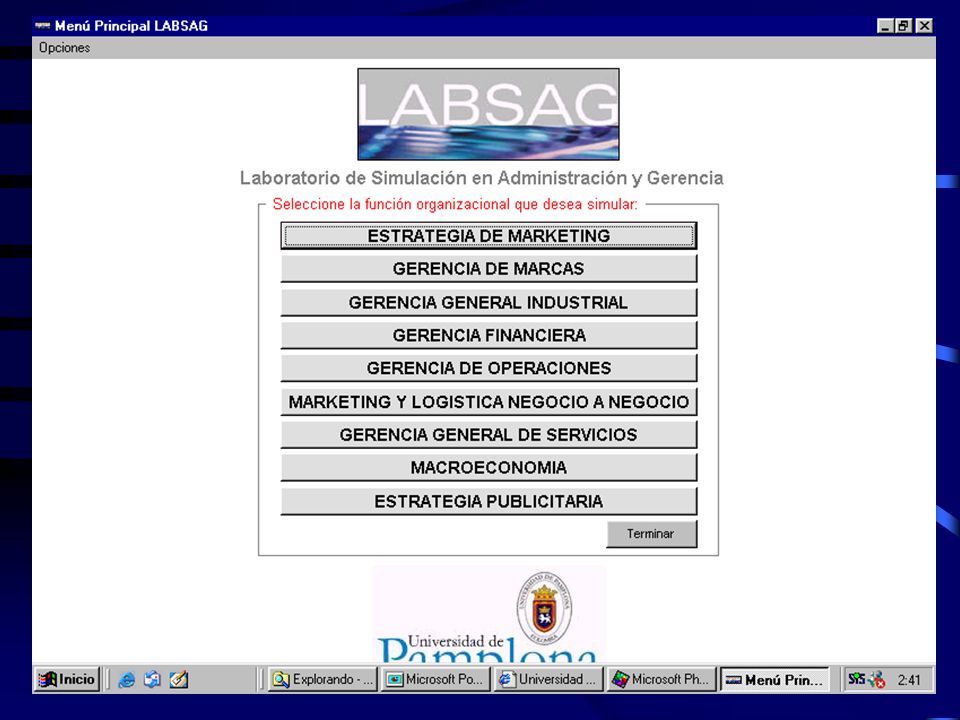The height and width of the screenshot is (720, 960).
Task: Click the Menú Principal LABSAG title icon
Action: [42, 26]
